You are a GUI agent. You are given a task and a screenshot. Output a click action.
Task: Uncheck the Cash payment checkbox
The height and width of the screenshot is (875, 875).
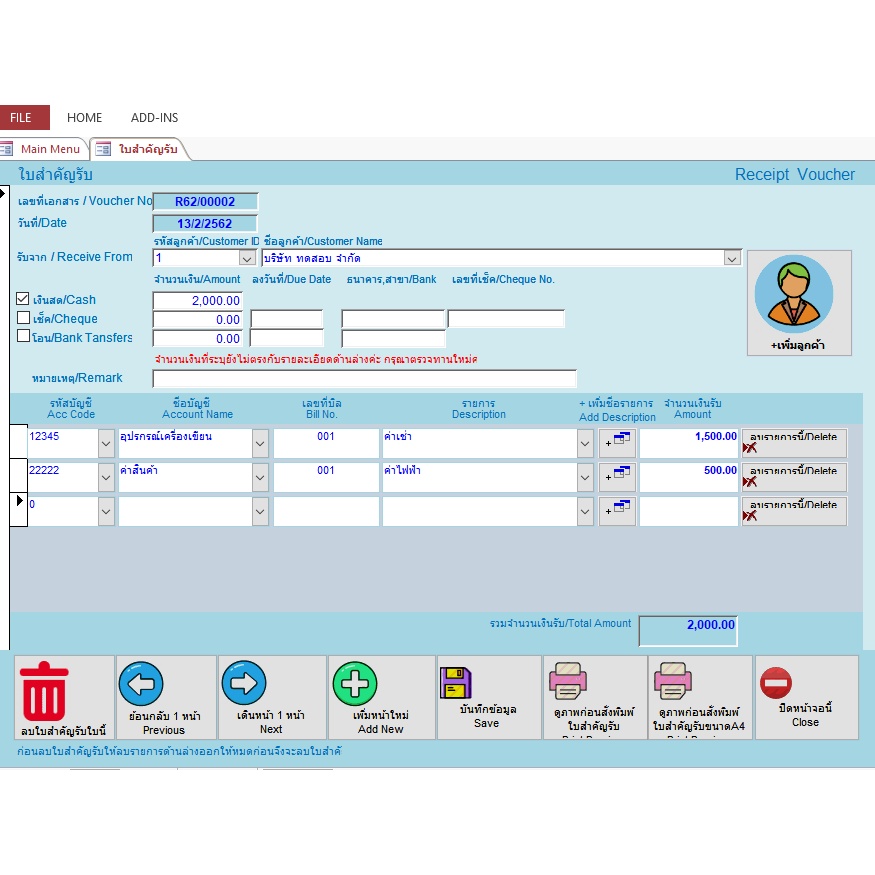pos(23,299)
